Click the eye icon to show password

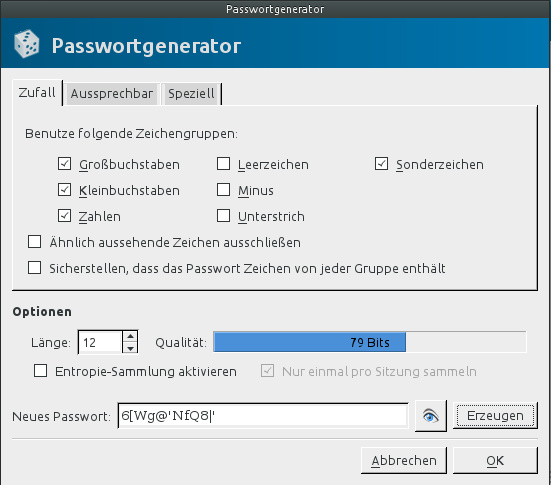pyautogui.click(x=430, y=416)
